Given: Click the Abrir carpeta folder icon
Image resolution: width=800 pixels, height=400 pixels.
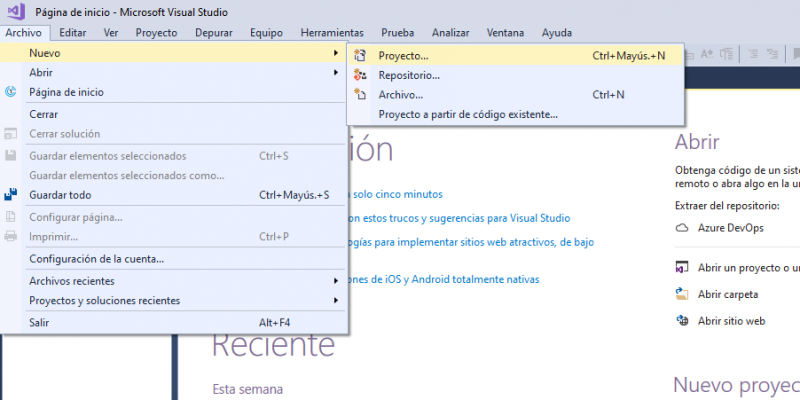Looking at the screenshot, I should click(682, 294).
